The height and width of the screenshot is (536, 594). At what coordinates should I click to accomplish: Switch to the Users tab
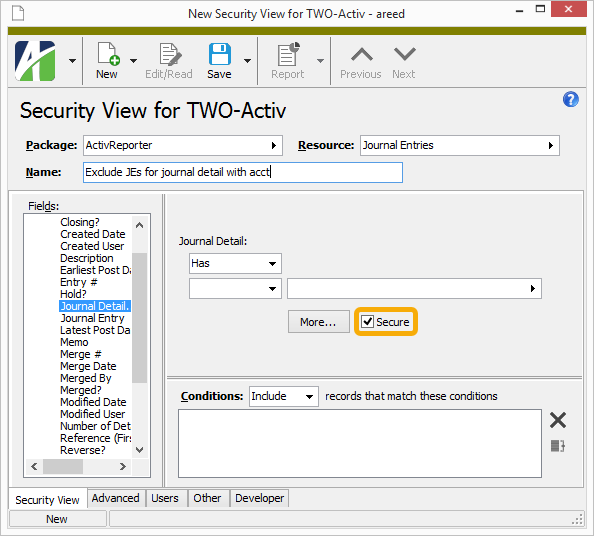pyautogui.click(x=165, y=498)
